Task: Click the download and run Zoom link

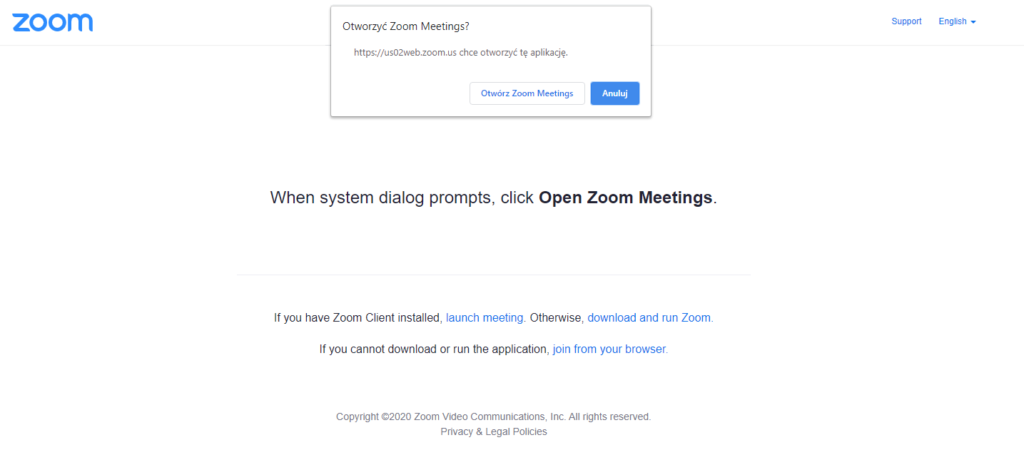Action: click(649, 318)
